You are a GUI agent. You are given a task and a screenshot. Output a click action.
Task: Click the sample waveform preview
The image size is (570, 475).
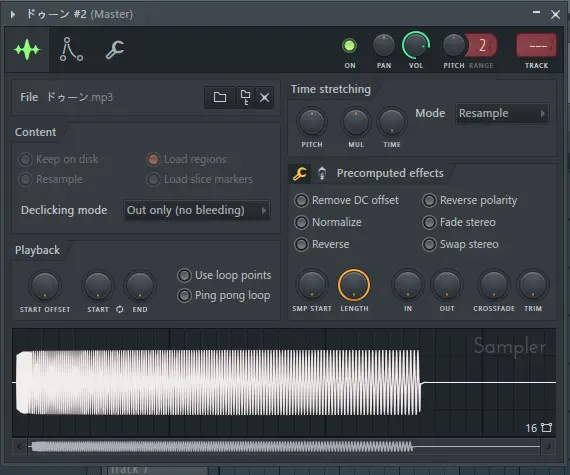[284, 382]
